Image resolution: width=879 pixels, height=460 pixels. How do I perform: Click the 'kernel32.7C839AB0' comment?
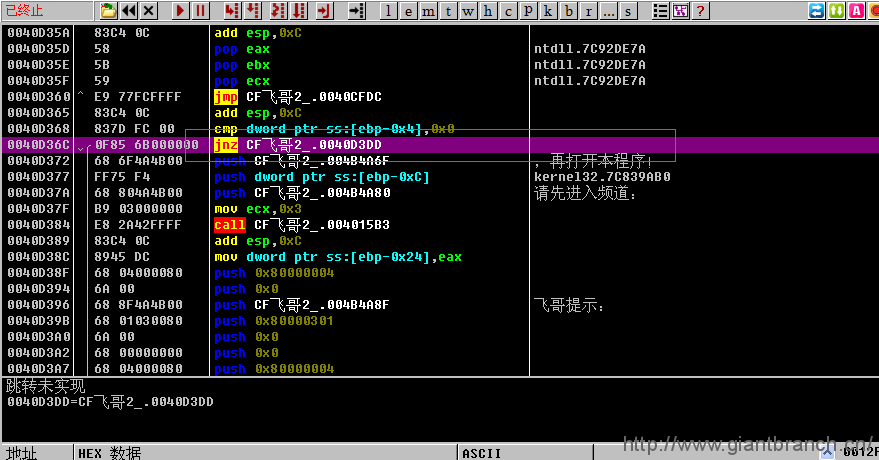pos(602,176)
